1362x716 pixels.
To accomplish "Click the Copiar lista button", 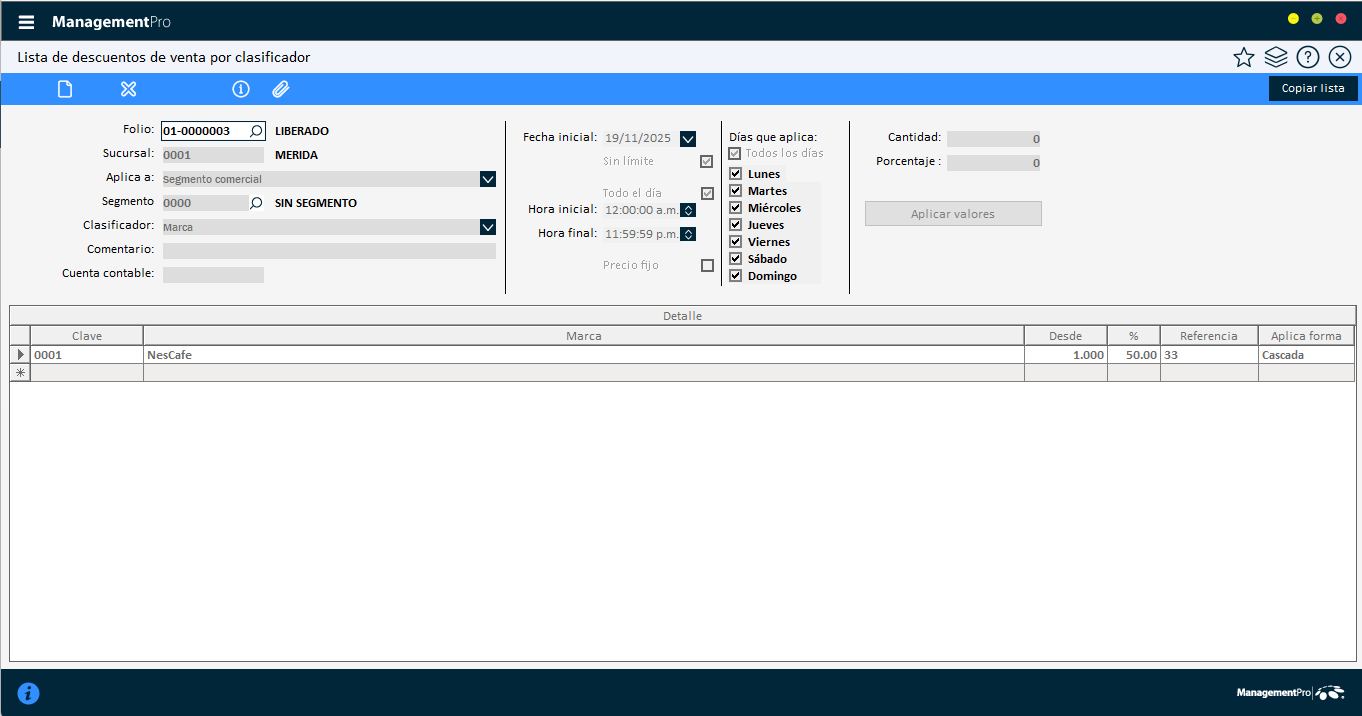I will [x=1313, y=88].
